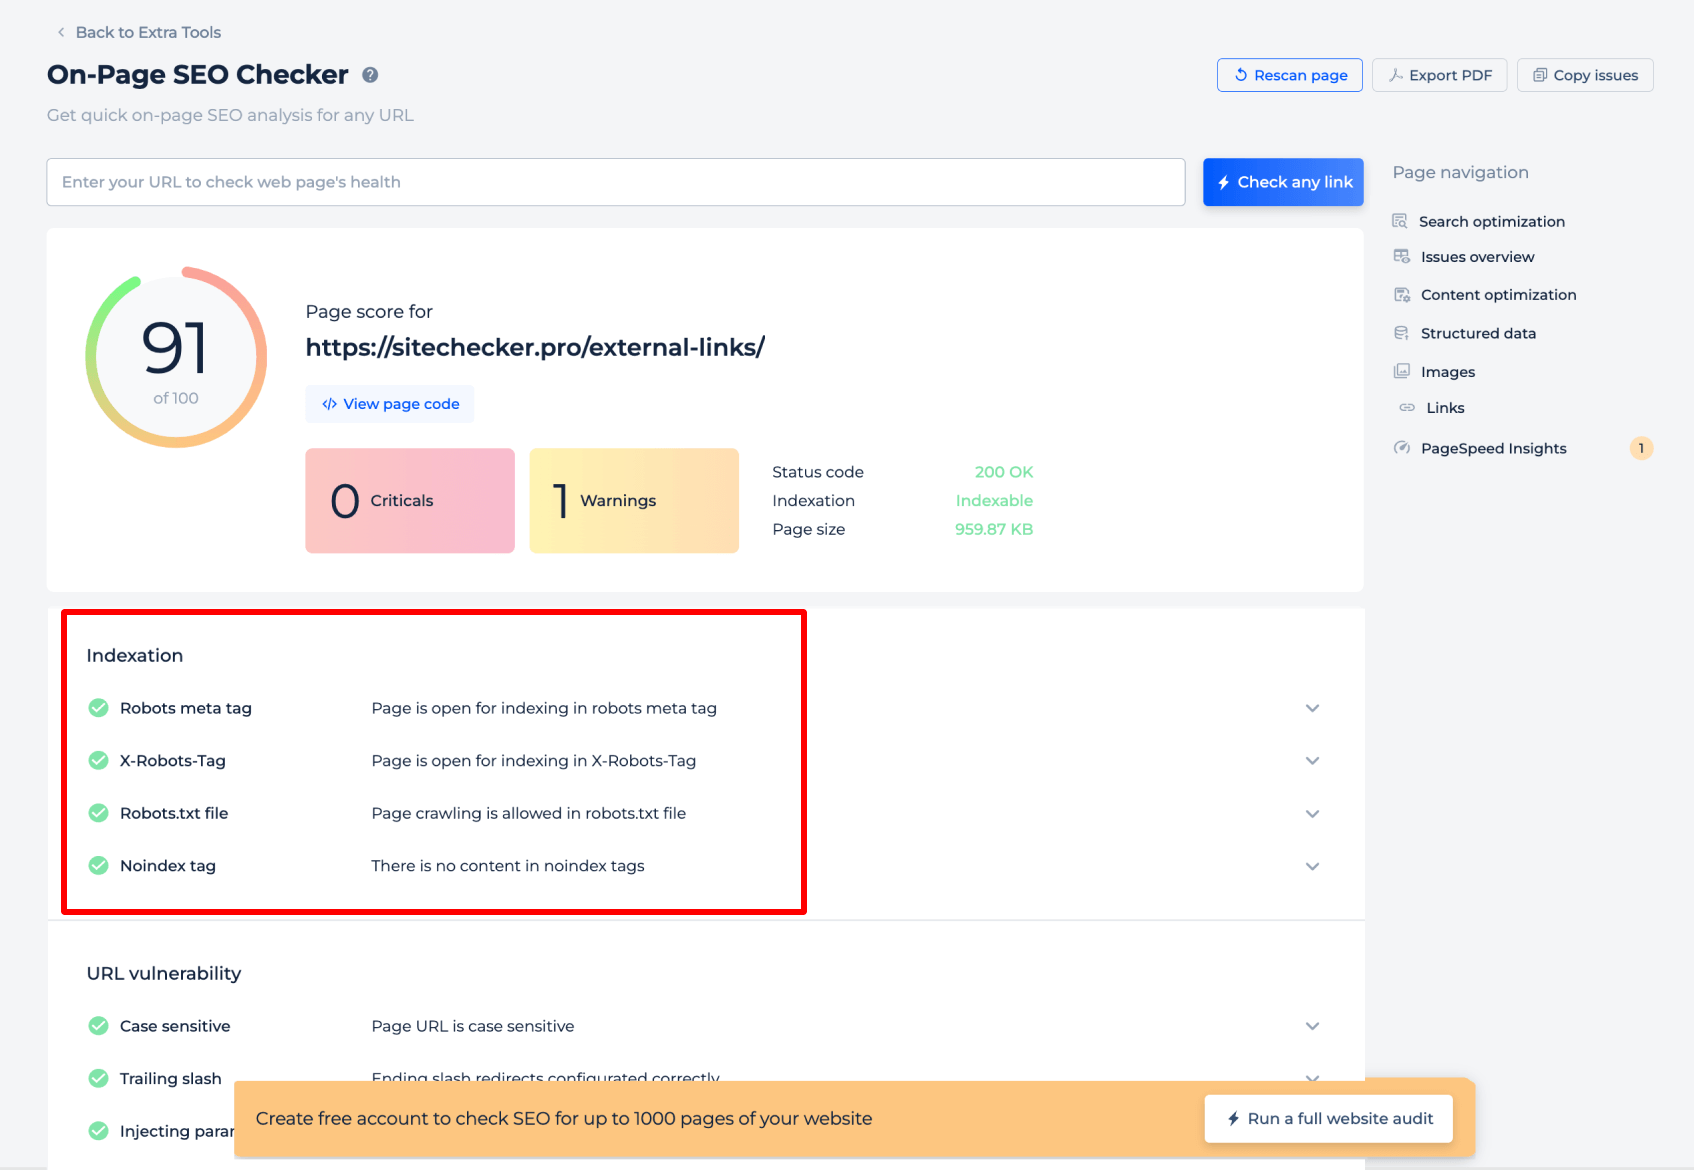
Task: Click the 0 Criticals card
Action: click(x=410, y=500)
